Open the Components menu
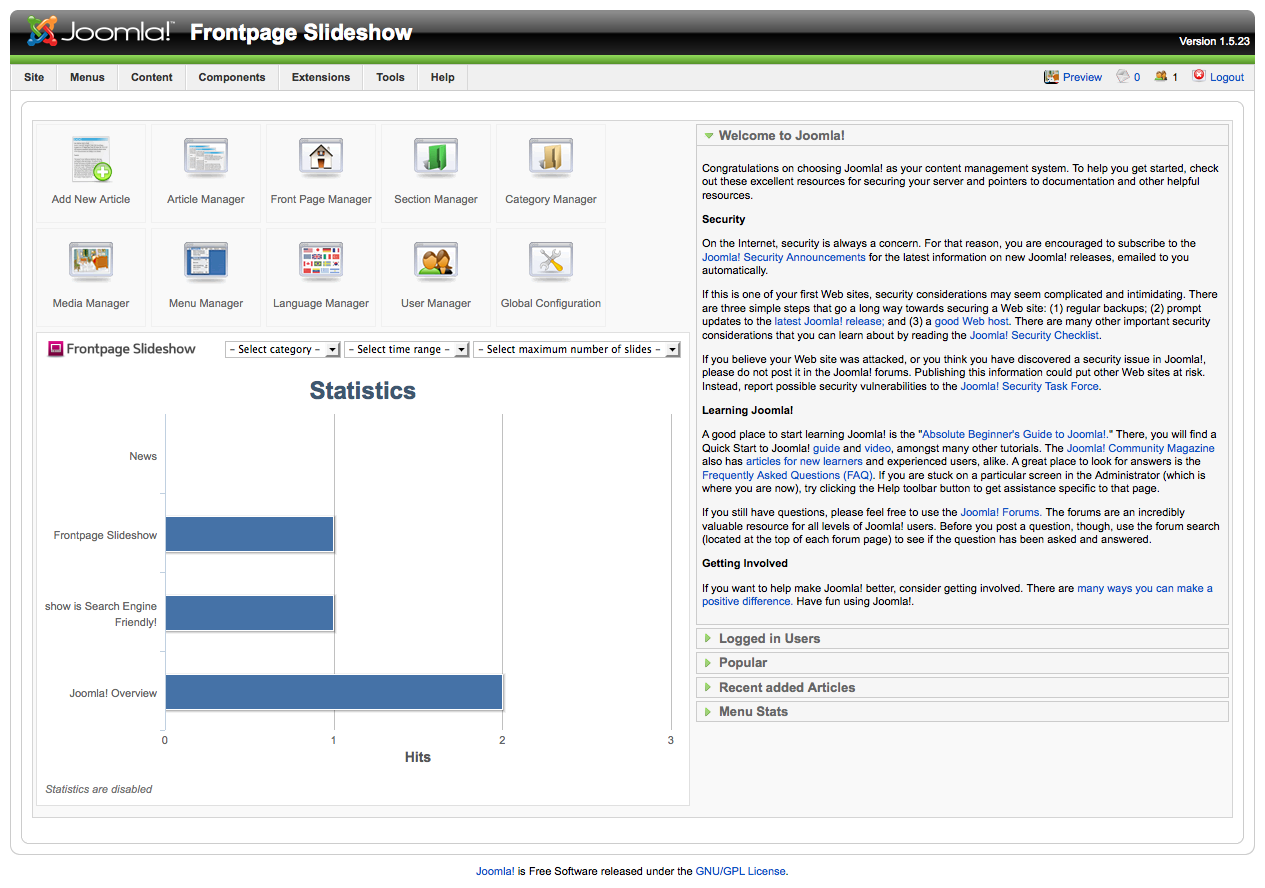Viewport: 1265px width, 888px height. coord(232,77)
